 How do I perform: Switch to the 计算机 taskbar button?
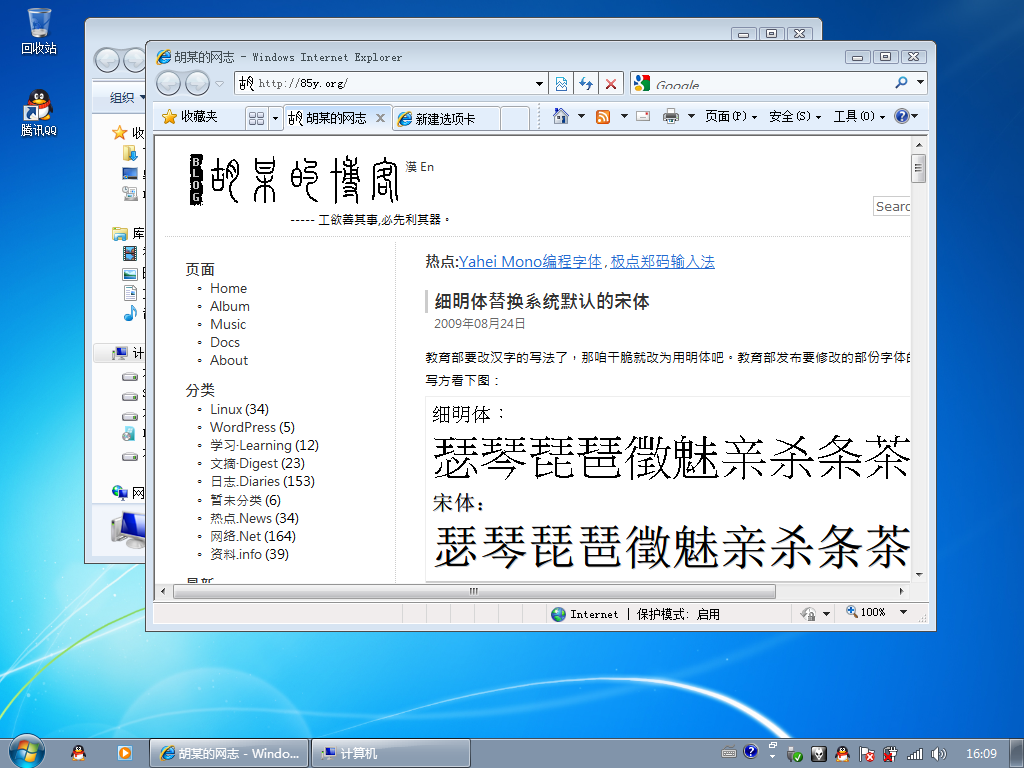pos(391,753)
